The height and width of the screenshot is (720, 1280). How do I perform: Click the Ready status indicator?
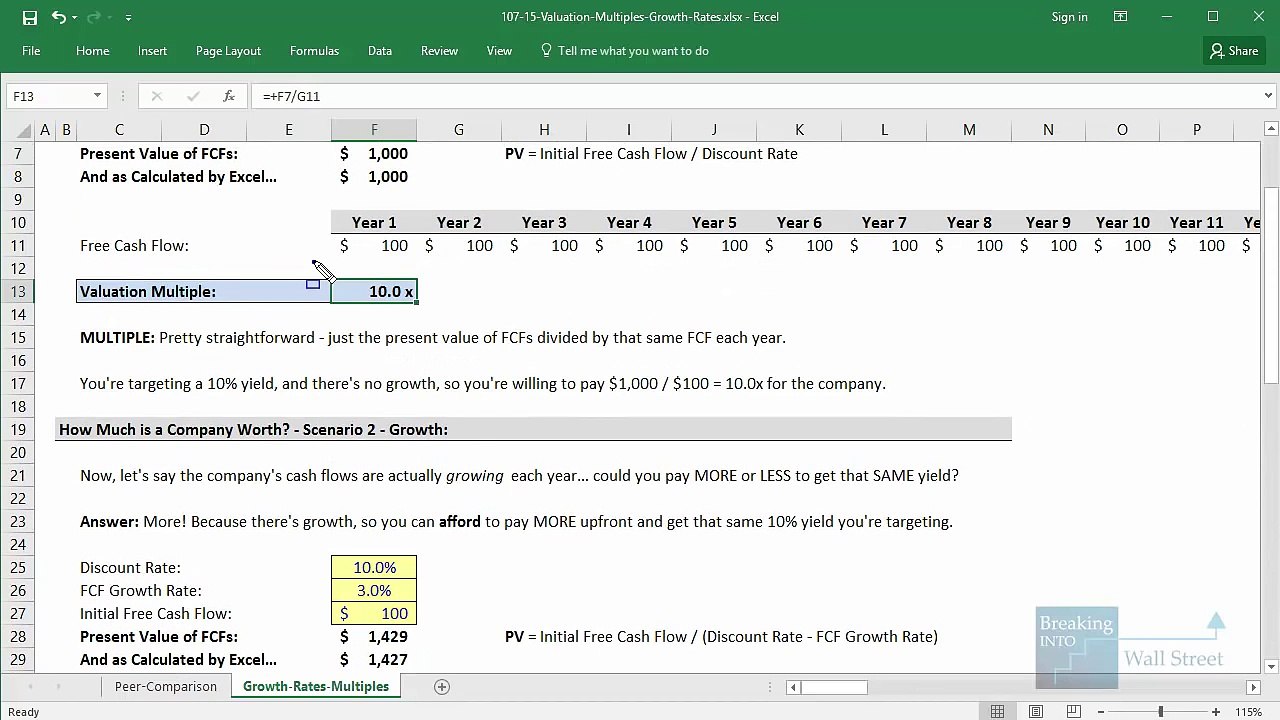24,712
